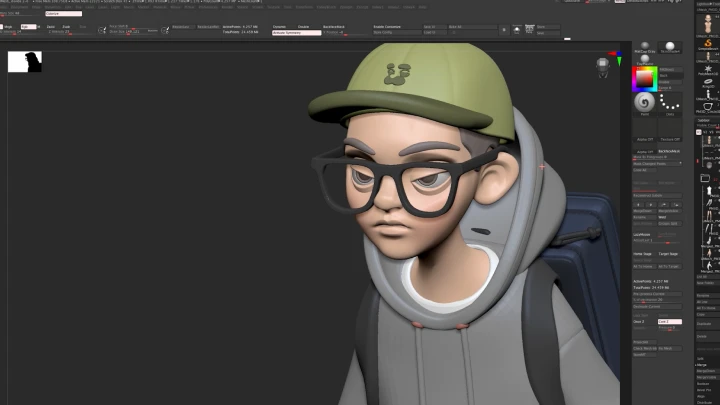The width and height of the screenshot is (720, 405).
Task: Pick a hue in the color picker square
Action: (x=645, y=79)
